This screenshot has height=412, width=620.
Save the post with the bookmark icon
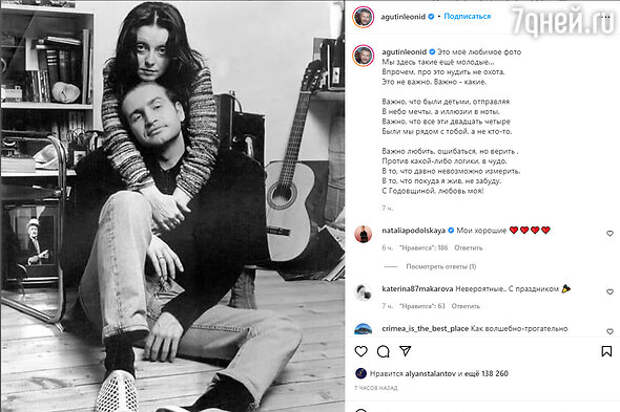click(607, 351)
